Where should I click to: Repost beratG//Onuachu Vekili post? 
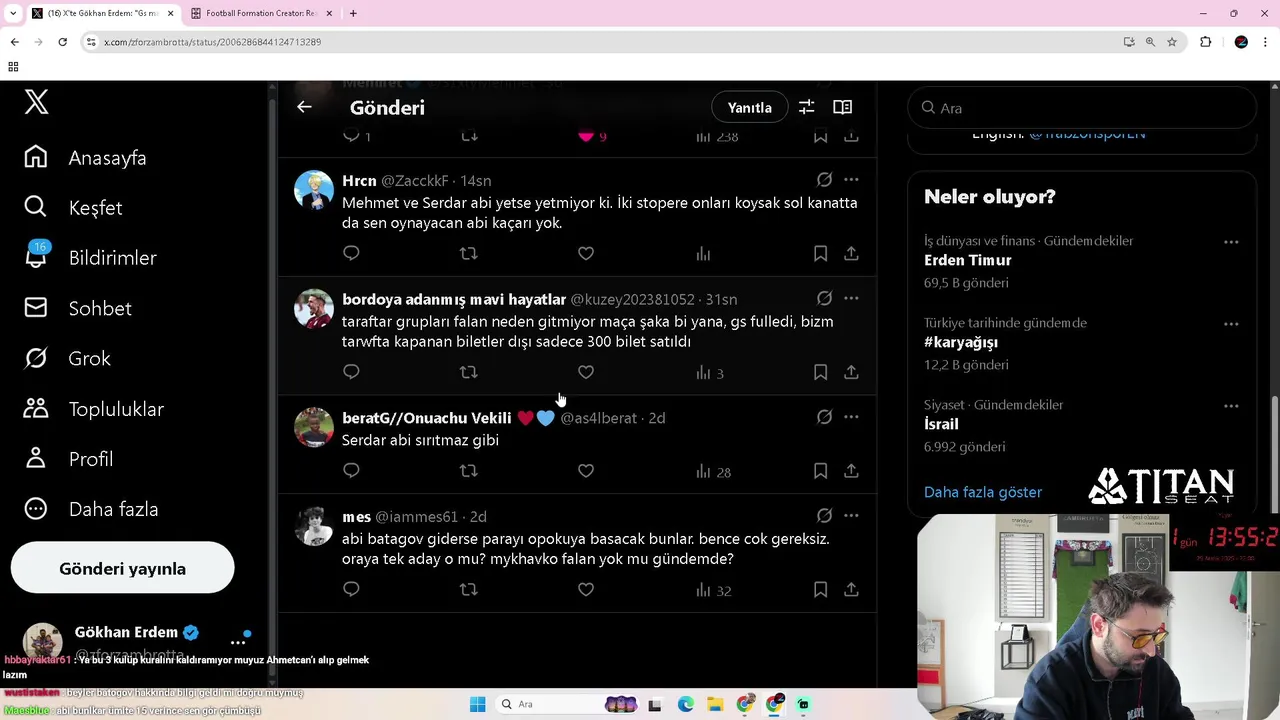coord(468,471)
